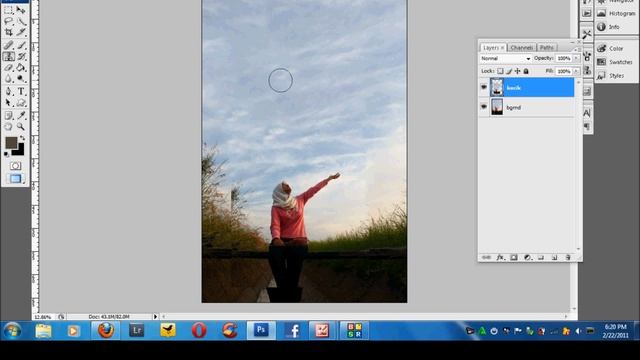Toggle lock image pixels

(x=509, y=71)
